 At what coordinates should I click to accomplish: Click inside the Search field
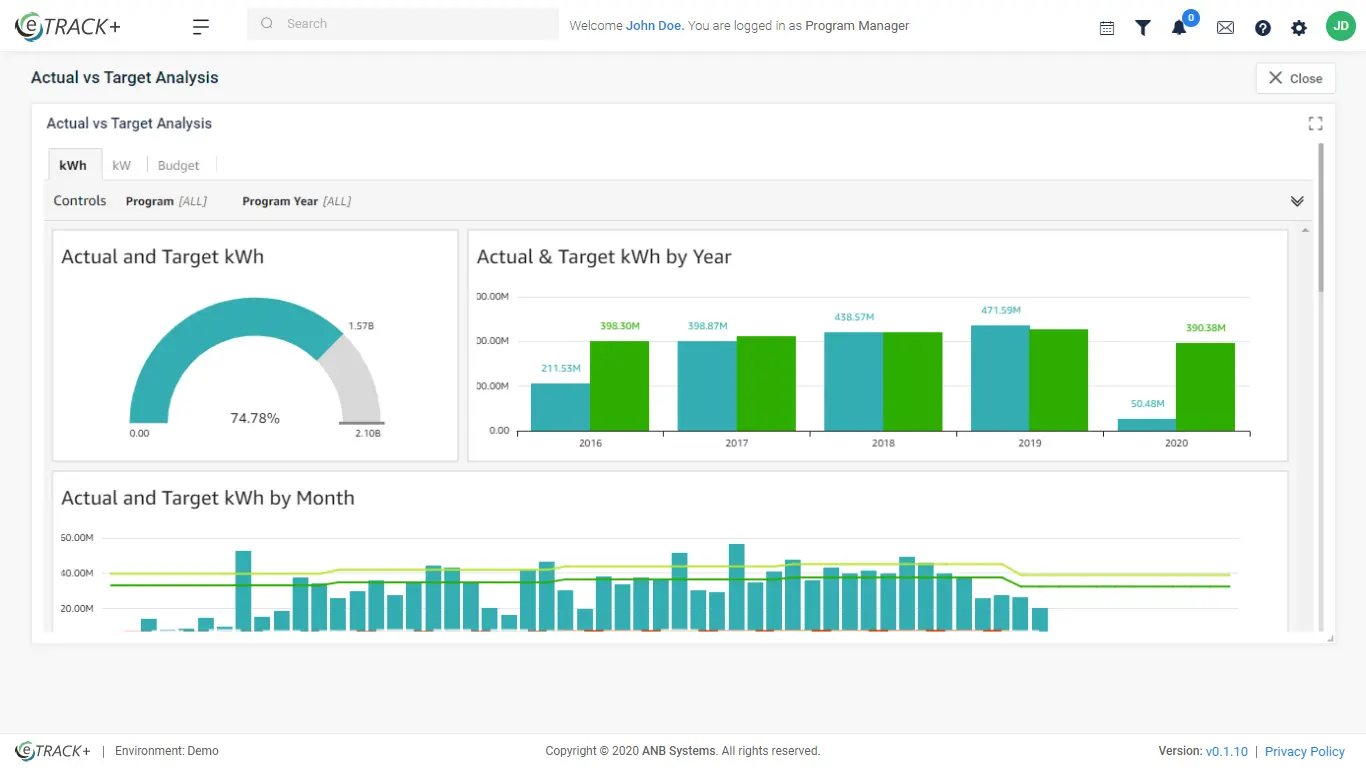pyautogui.click(x=400, y=23)
